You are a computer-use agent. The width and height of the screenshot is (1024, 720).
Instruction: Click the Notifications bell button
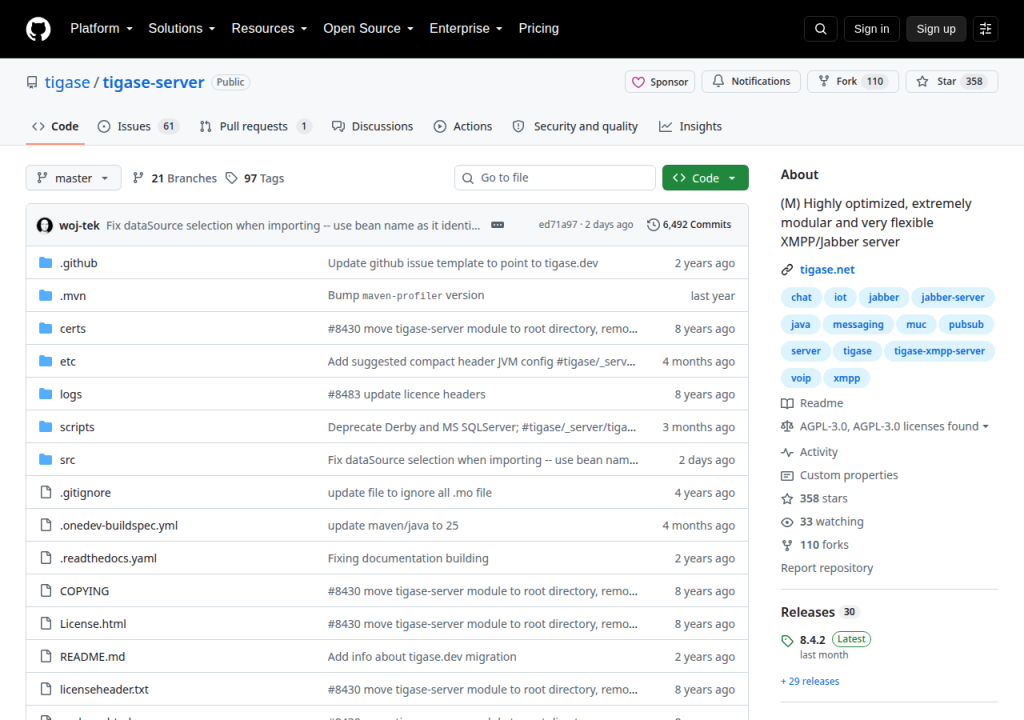[x=751, y=82]
